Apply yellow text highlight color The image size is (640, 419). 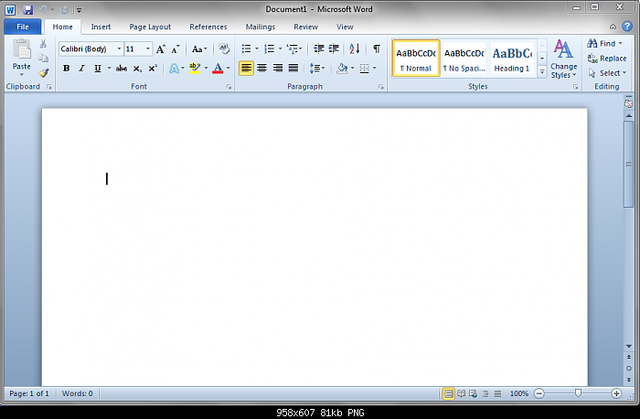195,68
